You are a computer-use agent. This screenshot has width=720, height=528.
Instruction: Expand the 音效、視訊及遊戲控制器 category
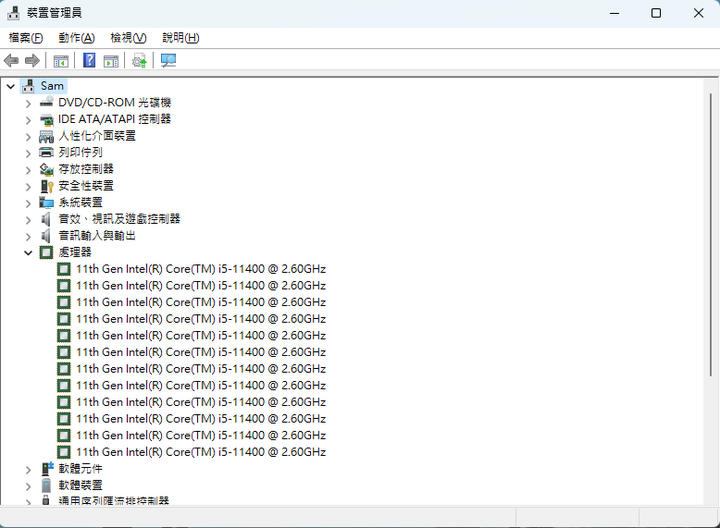[28, 220]
